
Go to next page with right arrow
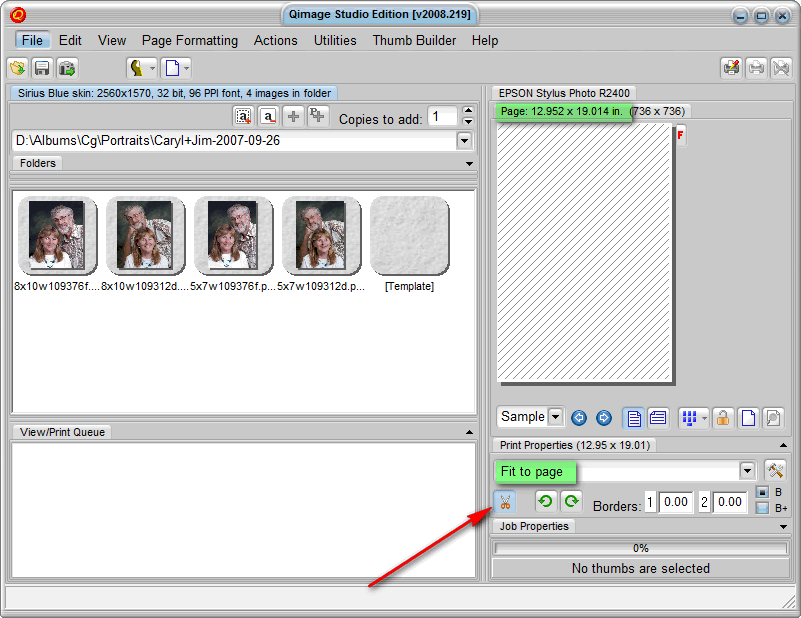coord(604,418)
